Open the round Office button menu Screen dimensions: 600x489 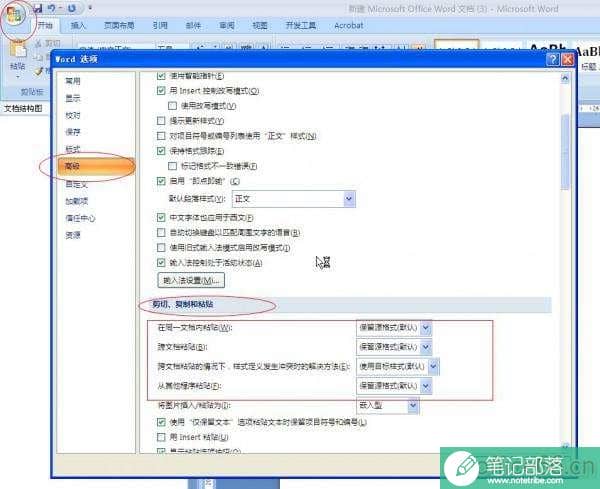[15, 16]
